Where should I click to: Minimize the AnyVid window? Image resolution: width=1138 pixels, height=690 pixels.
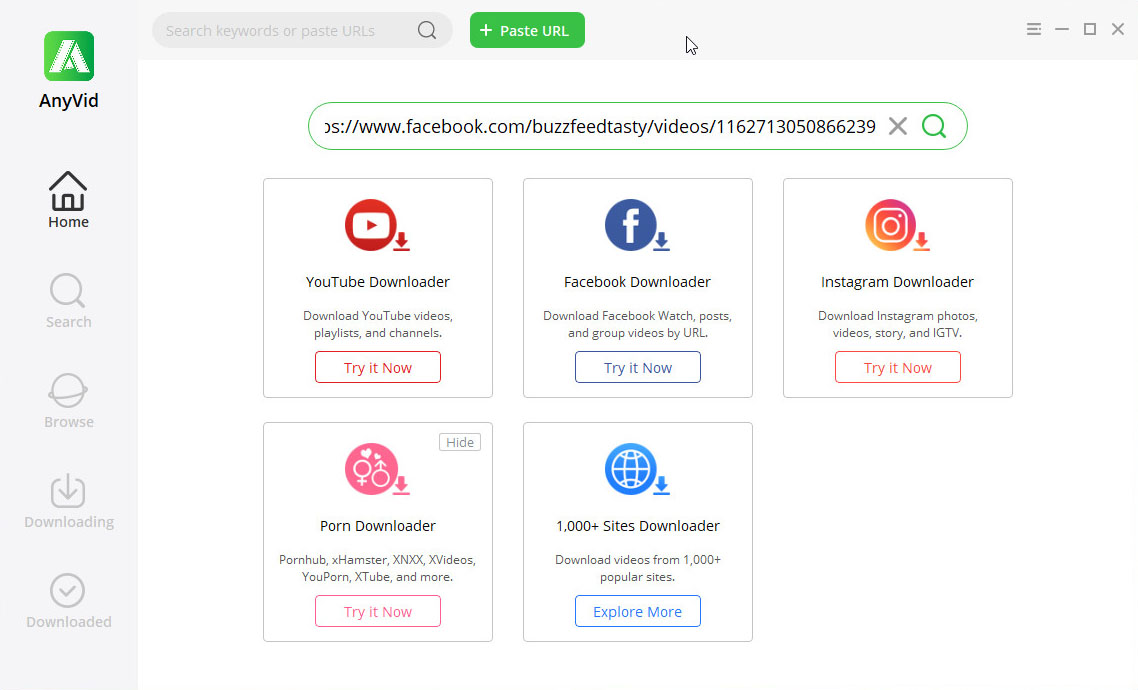(1062, 29)
